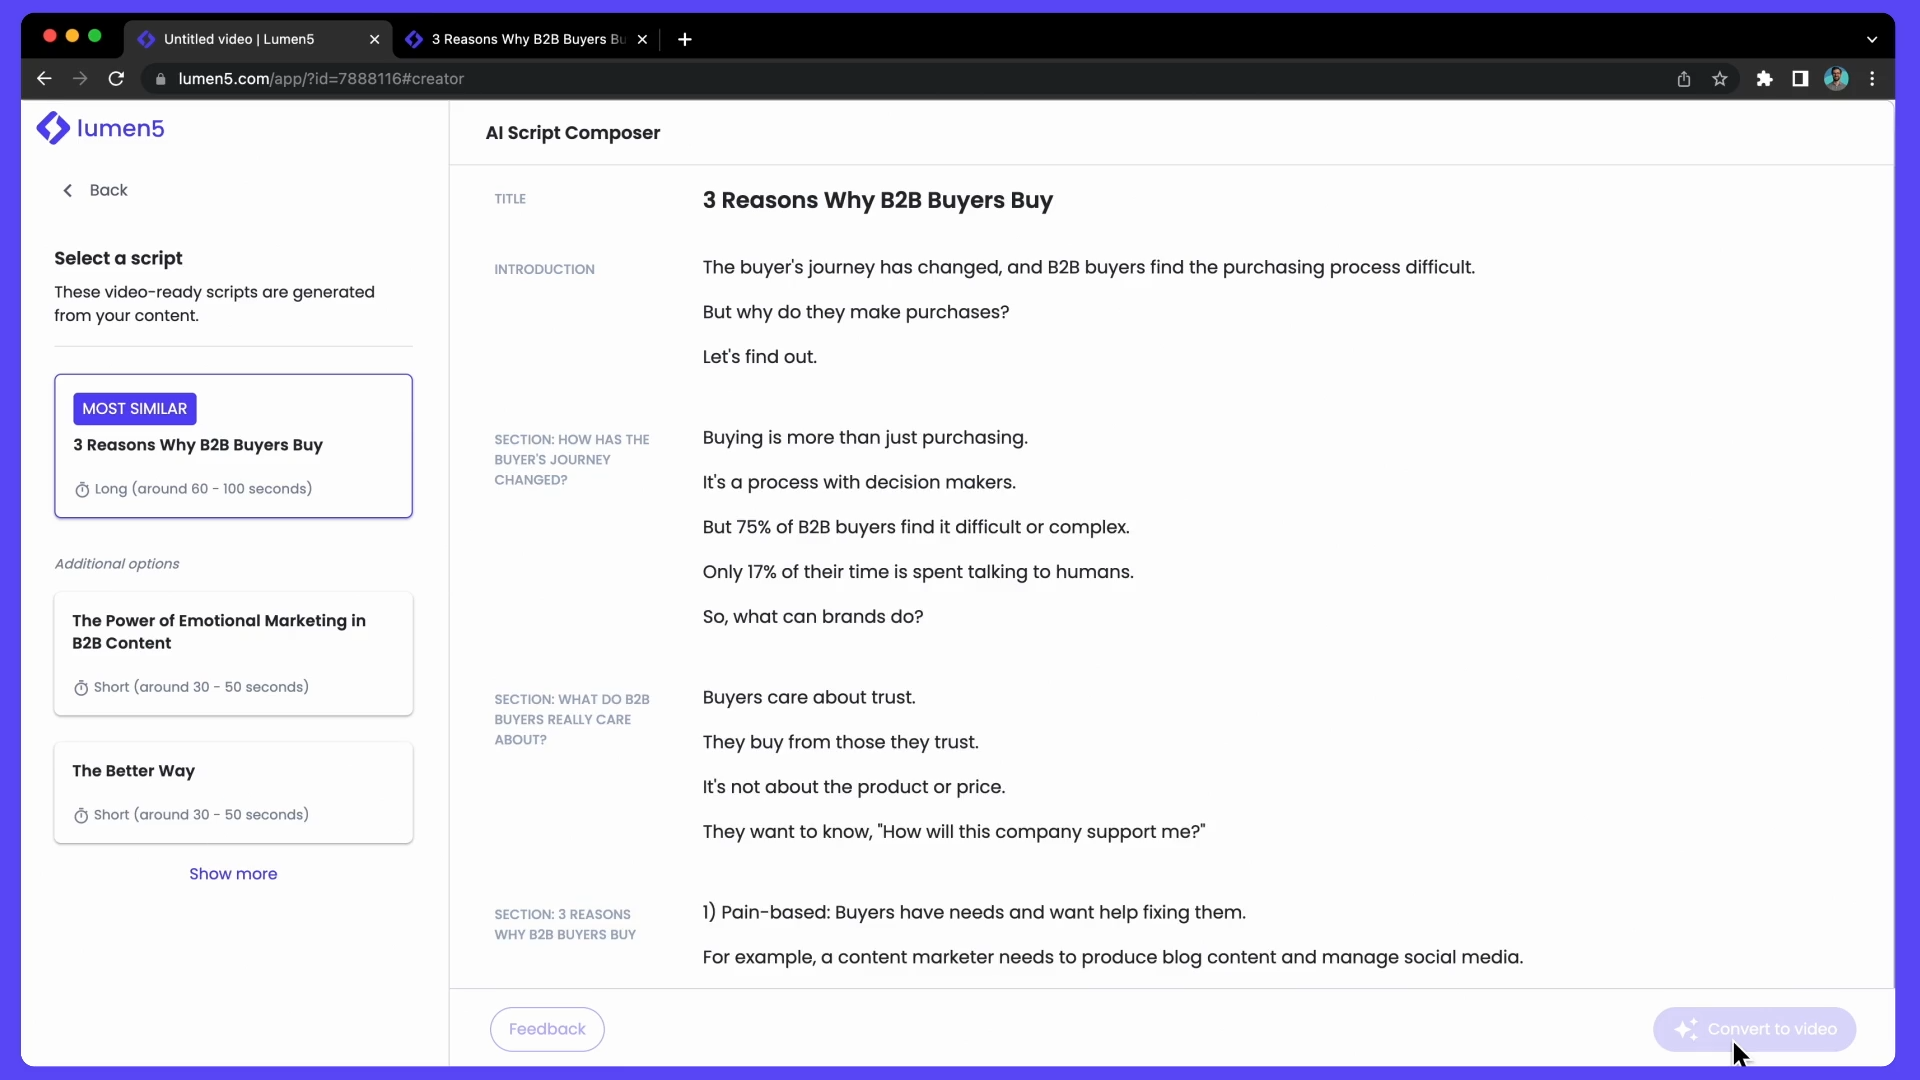
Task: Click the back arrow icon
Action: [x=67, y=190]
